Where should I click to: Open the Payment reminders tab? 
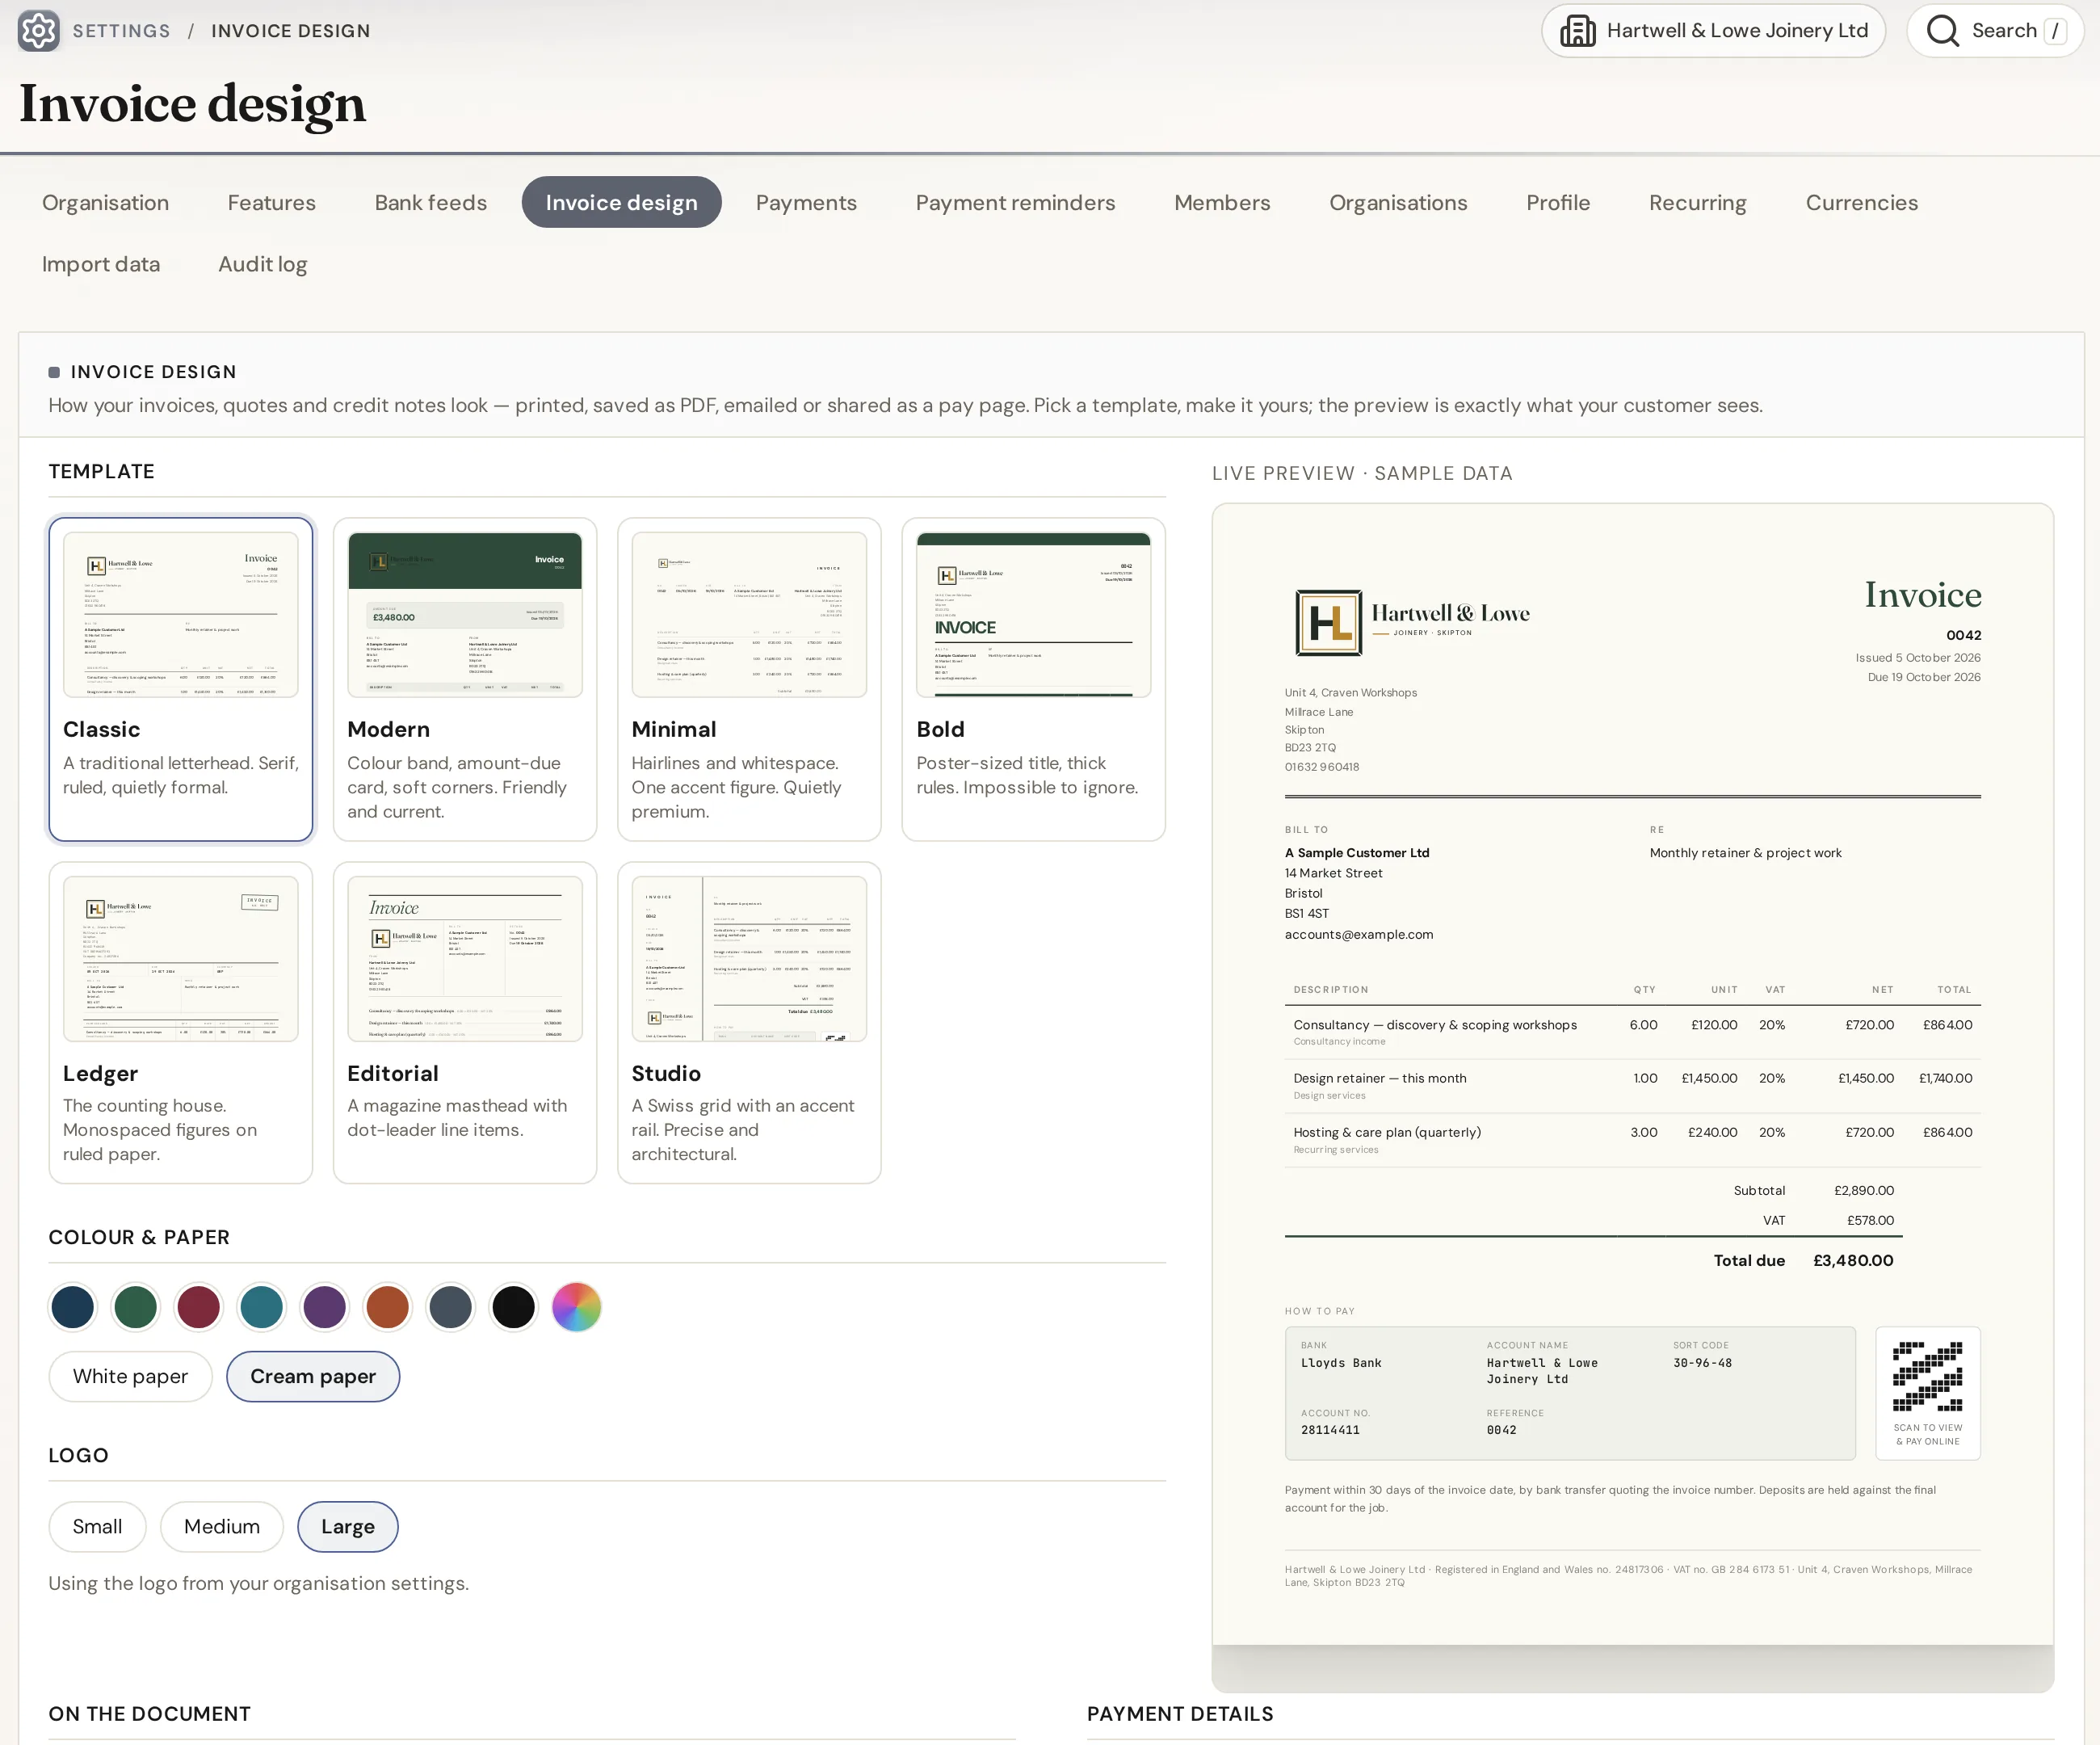1015,202
